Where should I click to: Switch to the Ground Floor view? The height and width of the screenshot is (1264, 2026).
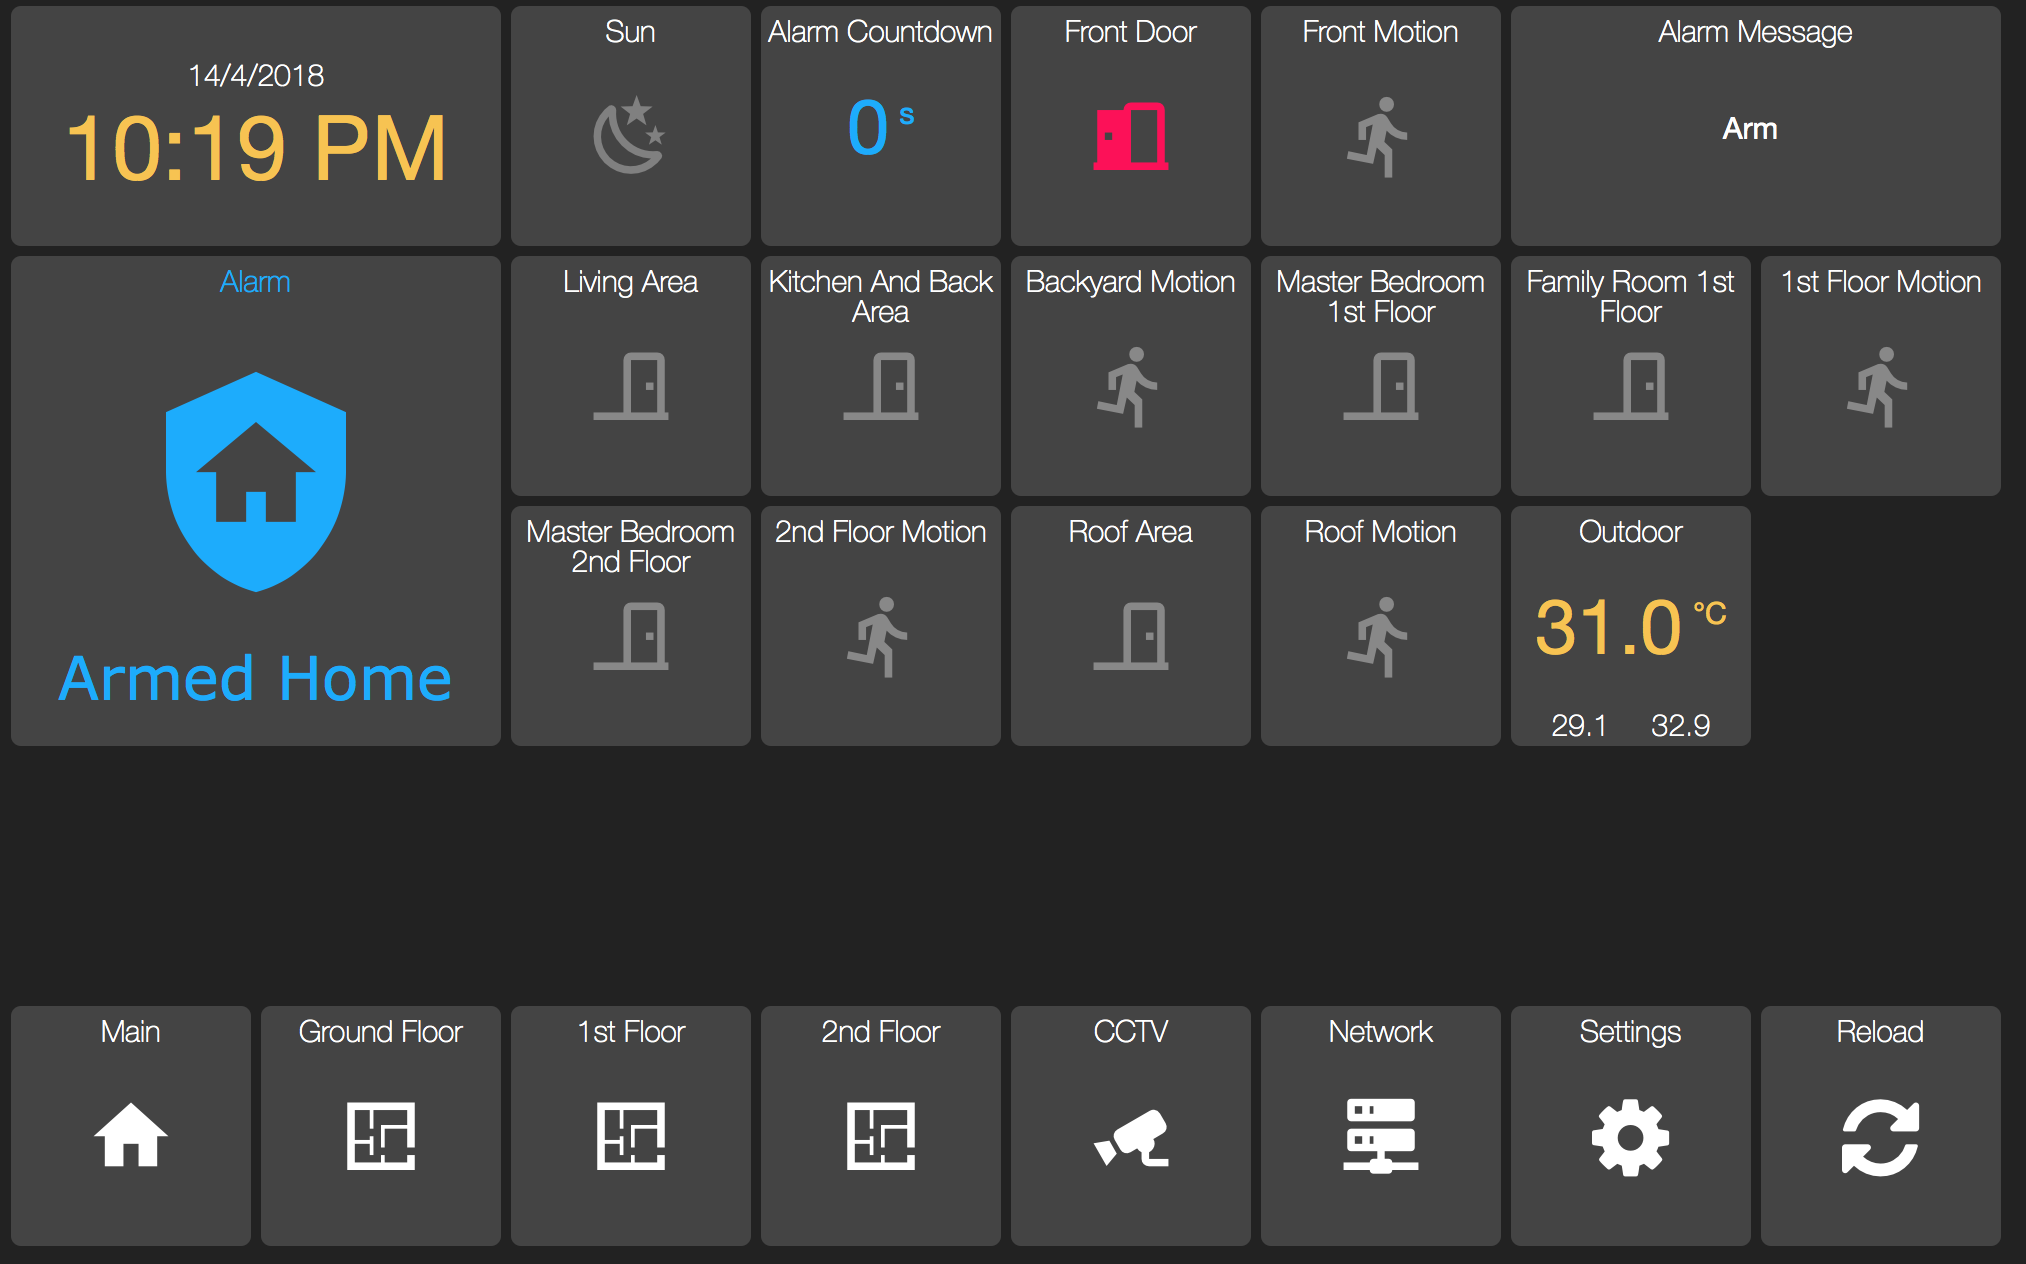[x=381, y=1136]
